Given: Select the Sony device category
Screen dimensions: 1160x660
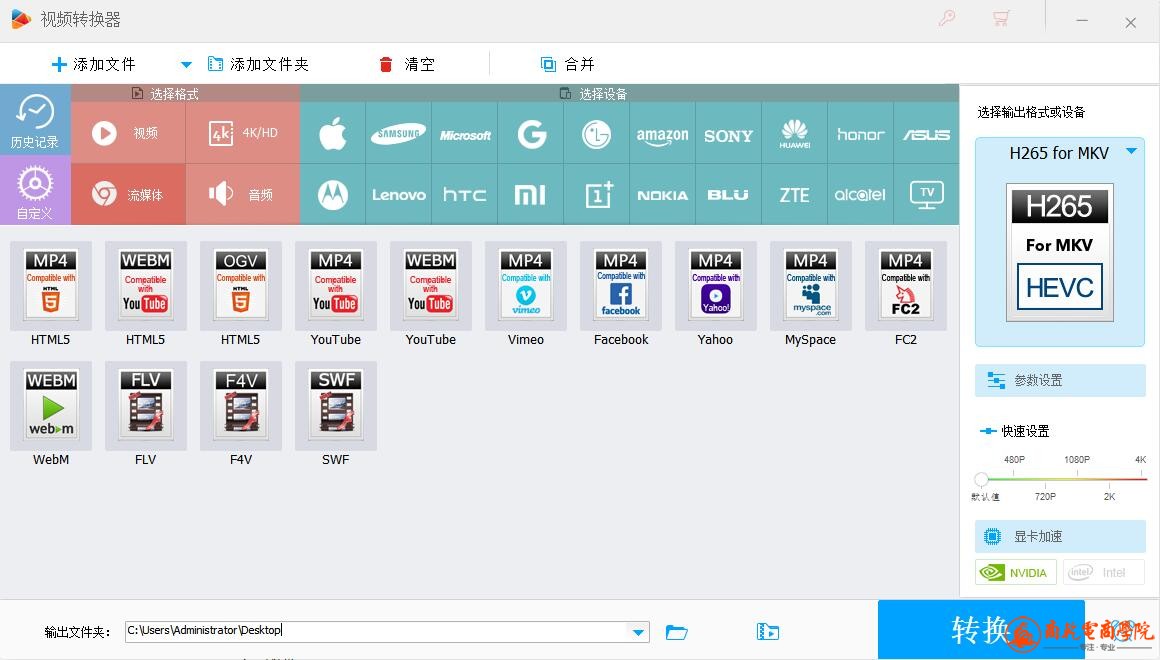Looking at the screenshot, I should (x=729, y=134).
